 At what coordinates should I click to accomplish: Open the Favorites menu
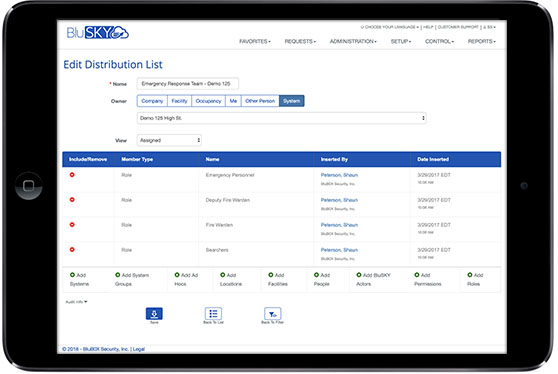[x=255, y=41]
